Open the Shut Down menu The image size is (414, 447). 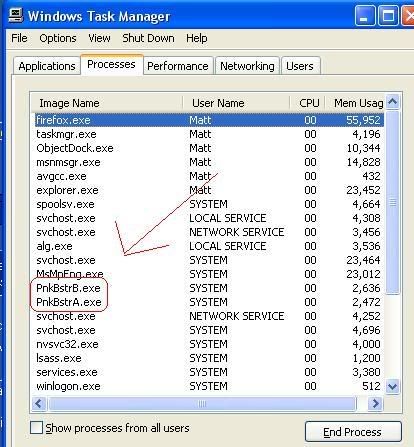click(148, 38)
